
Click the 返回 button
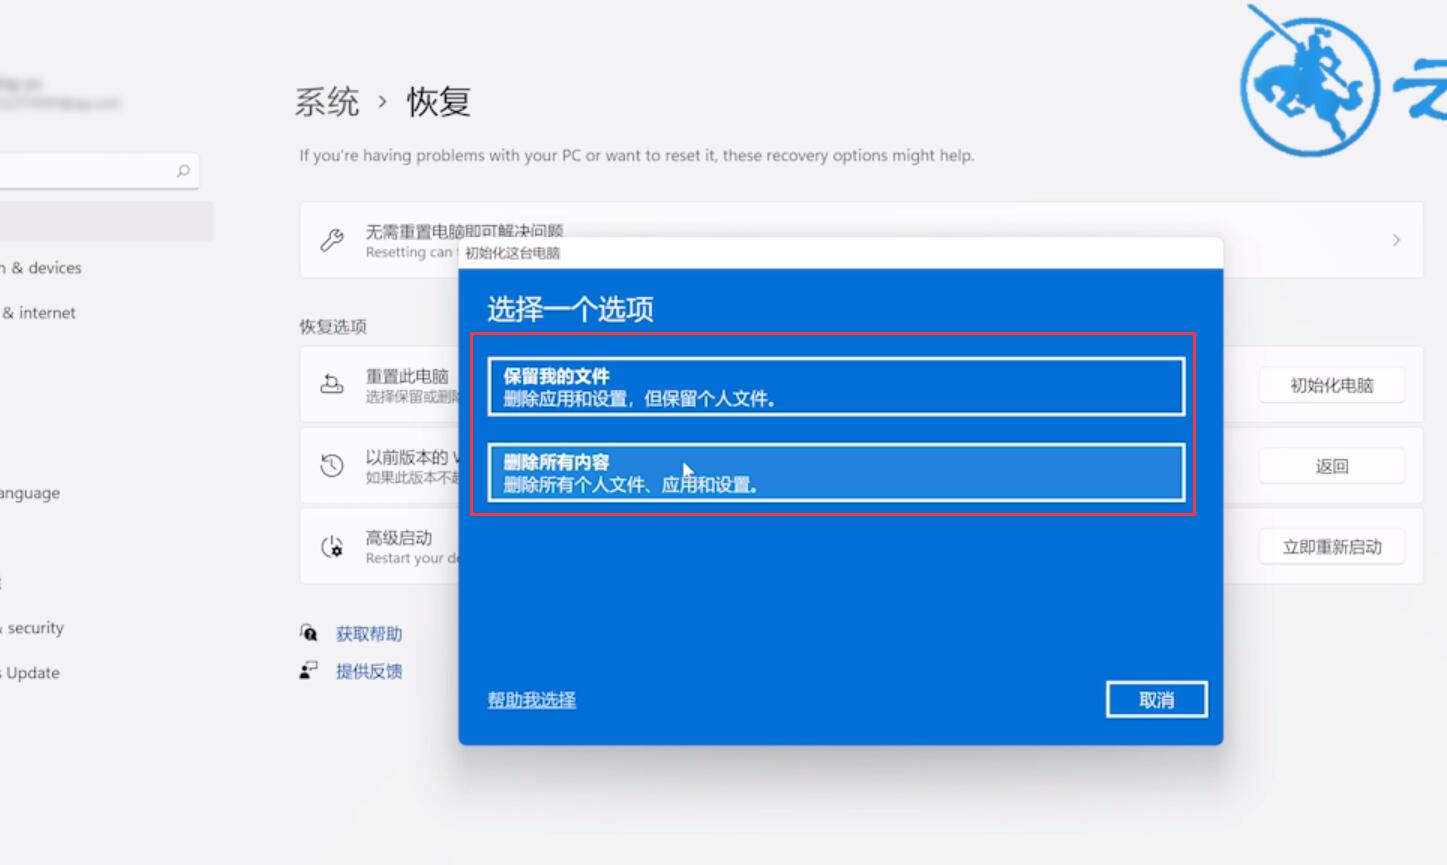point(1331,466)
